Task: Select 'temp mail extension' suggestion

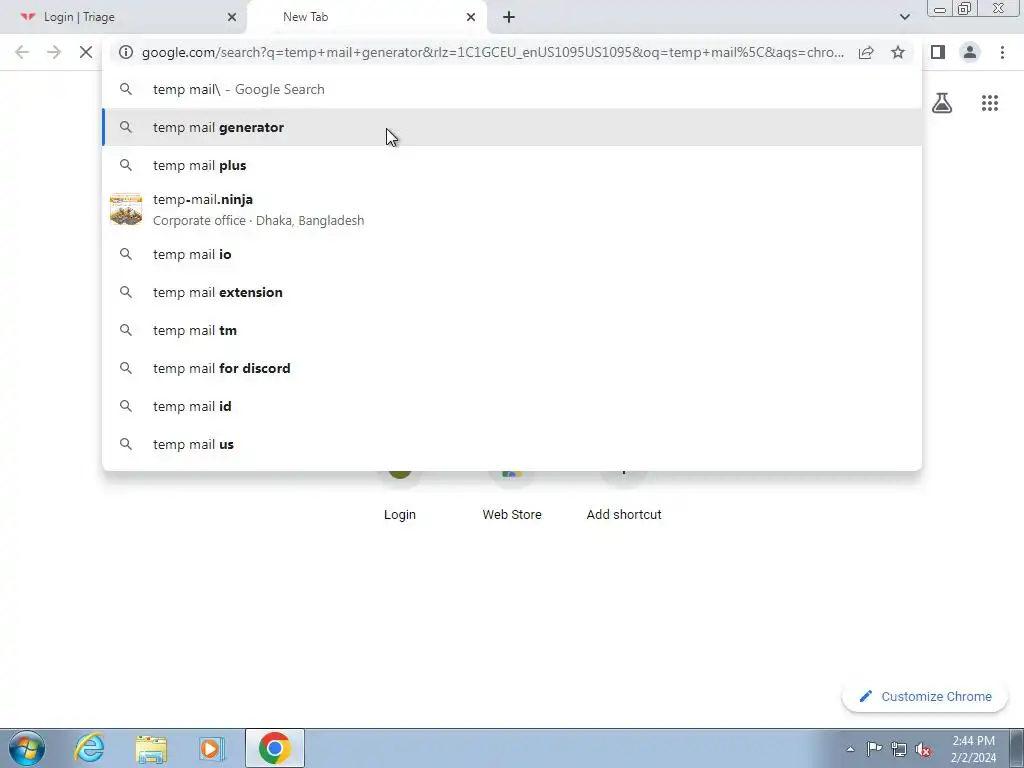Action: pos(512,292)
